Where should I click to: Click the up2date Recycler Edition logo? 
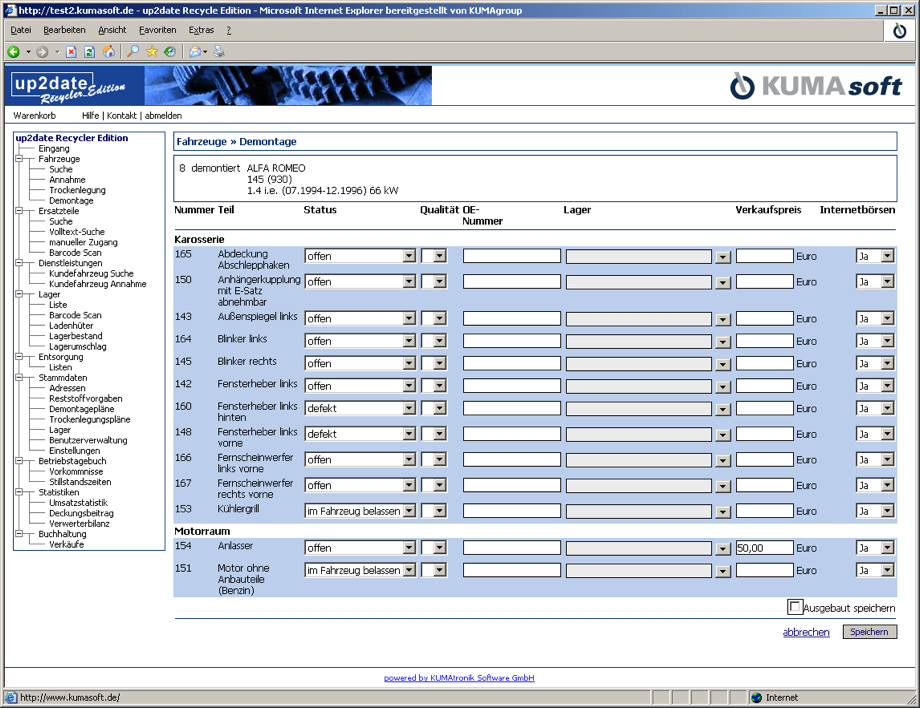click(75, 86)
